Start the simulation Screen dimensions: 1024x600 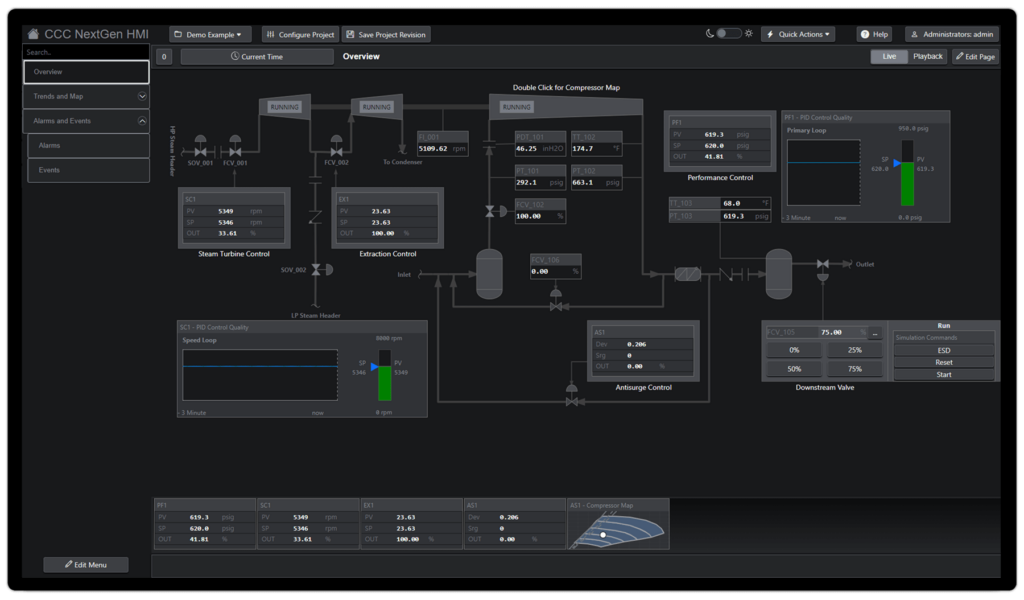942,374
